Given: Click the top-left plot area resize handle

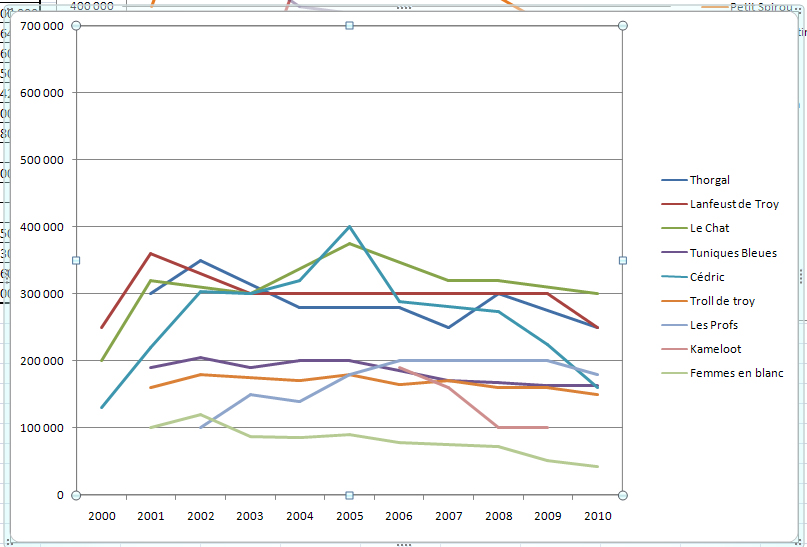Looking at the screenshot, I should point(76,25).
